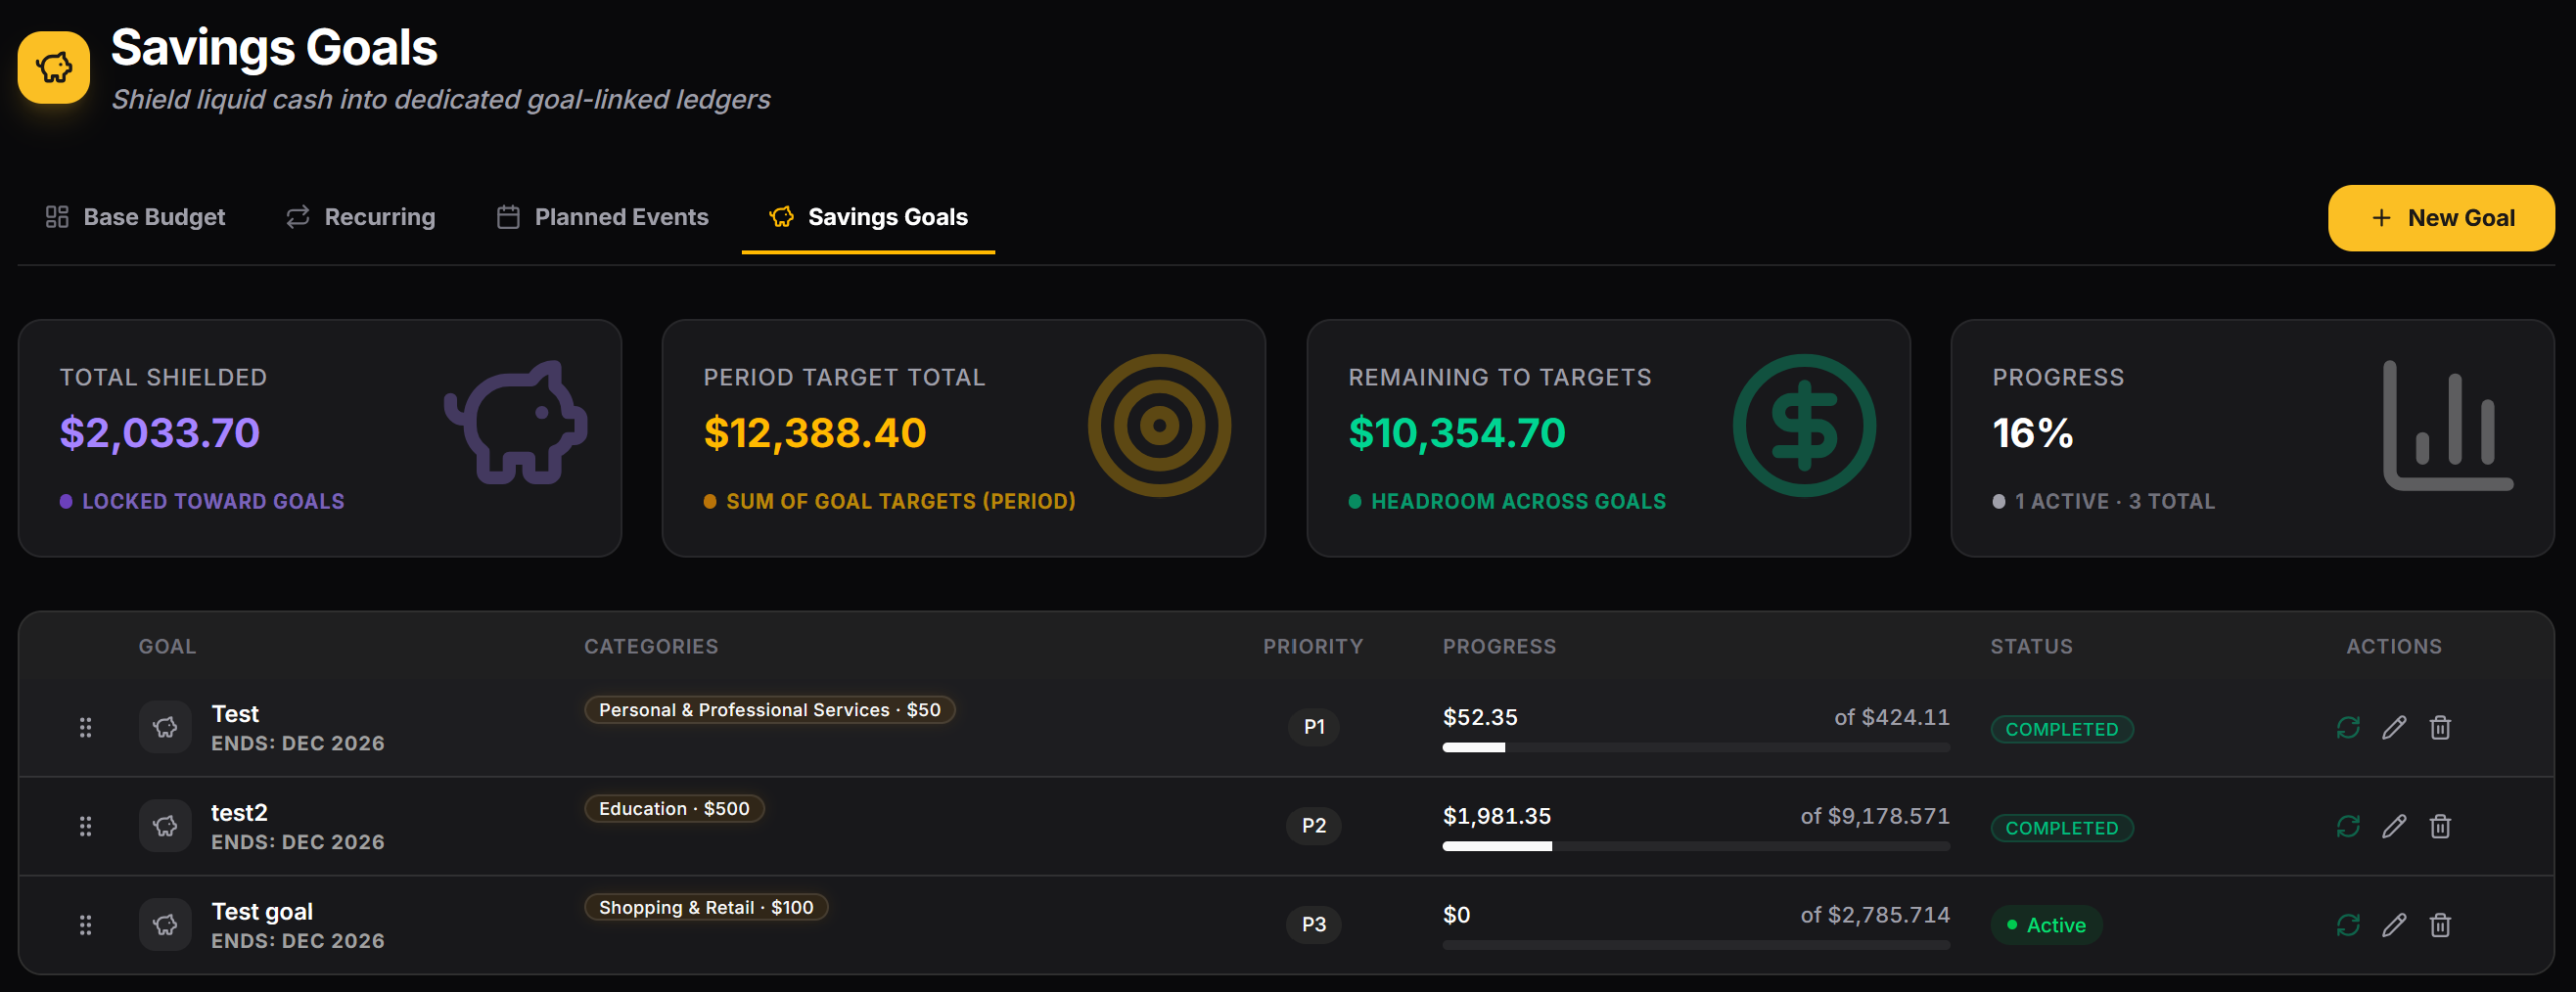Screen dimensions: 2576x992
Task: Click the 'Shopping & Retail · $100' tag
Action: click(706, 907)
